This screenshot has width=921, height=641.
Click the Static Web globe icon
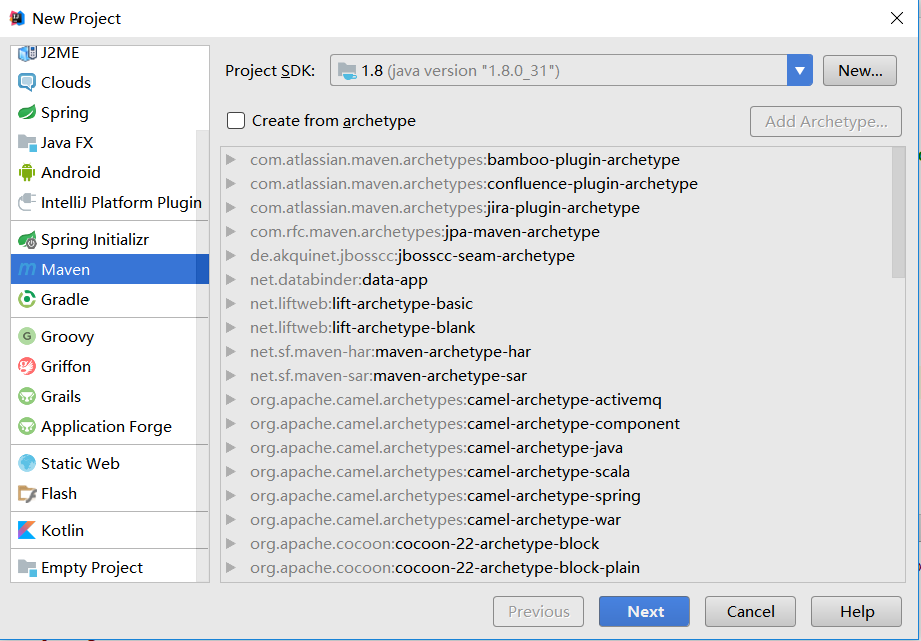[x=27, y=464]
